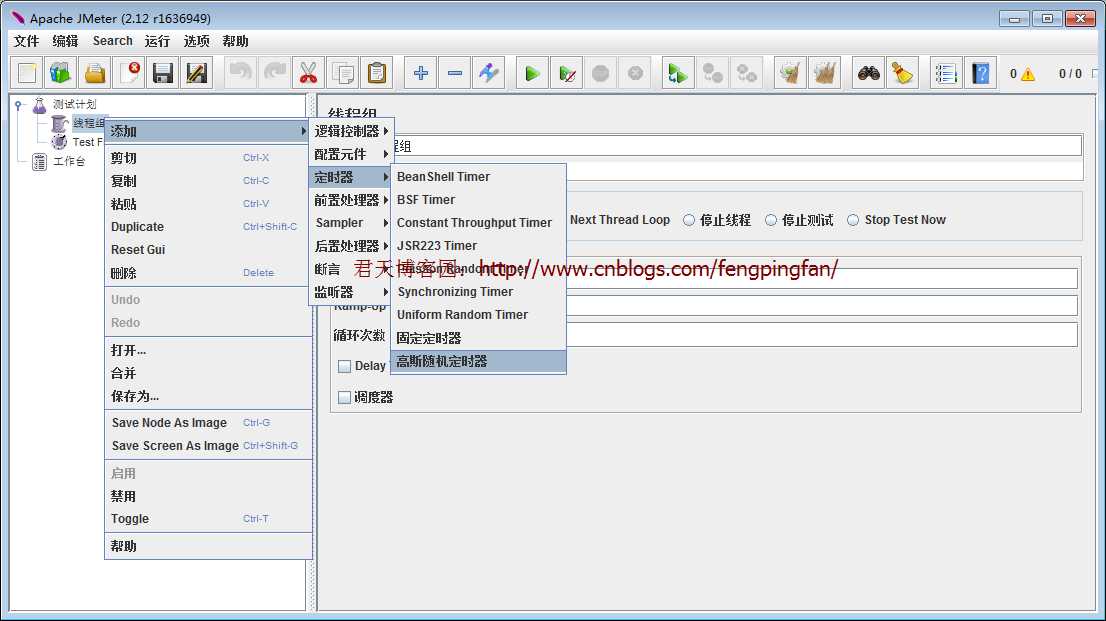Choose BeanShell Timer from the submenu

click(x=478, y=177)
